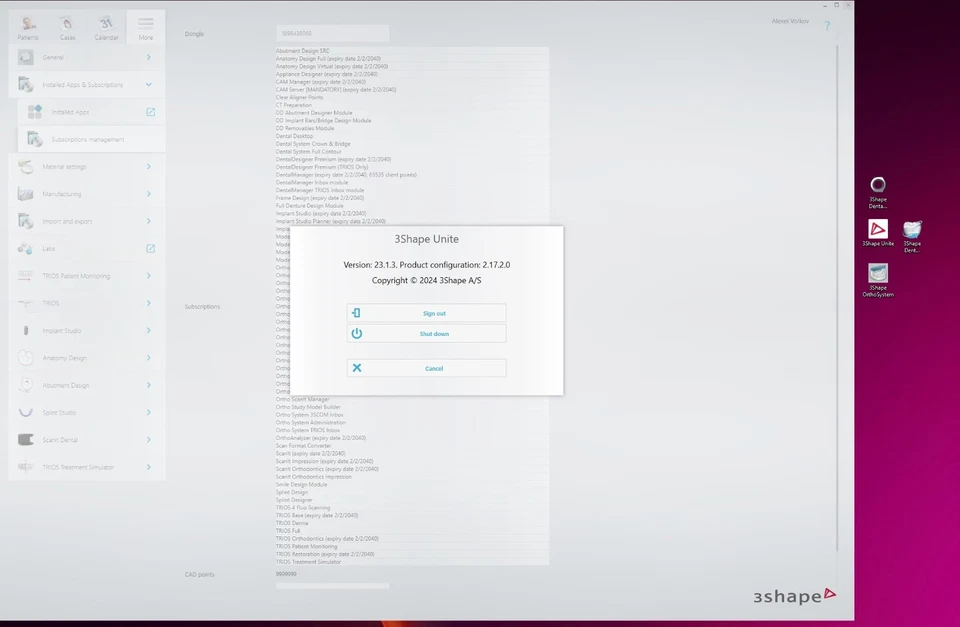The image size is (960, 627).
Task: Select the Scanit Dental scanner icon
Action: click(x=26, y=439)
